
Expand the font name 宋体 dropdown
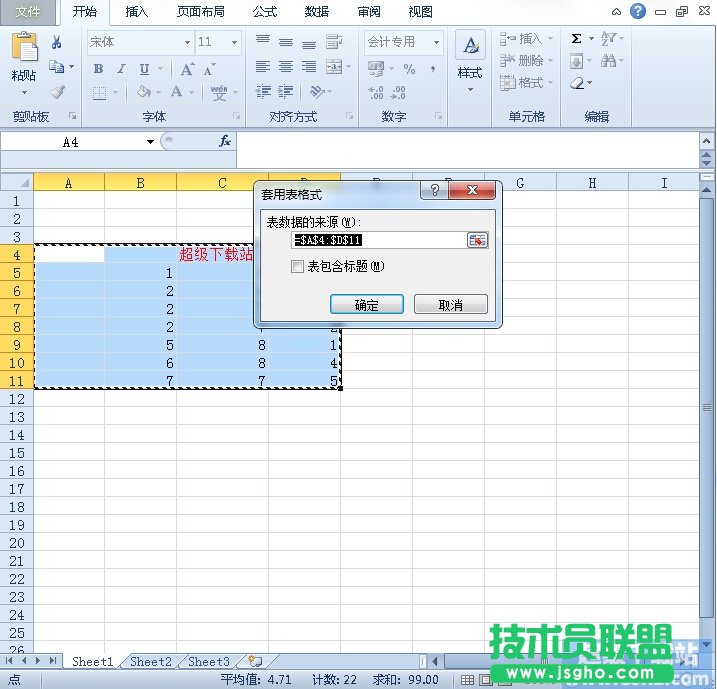187,42
